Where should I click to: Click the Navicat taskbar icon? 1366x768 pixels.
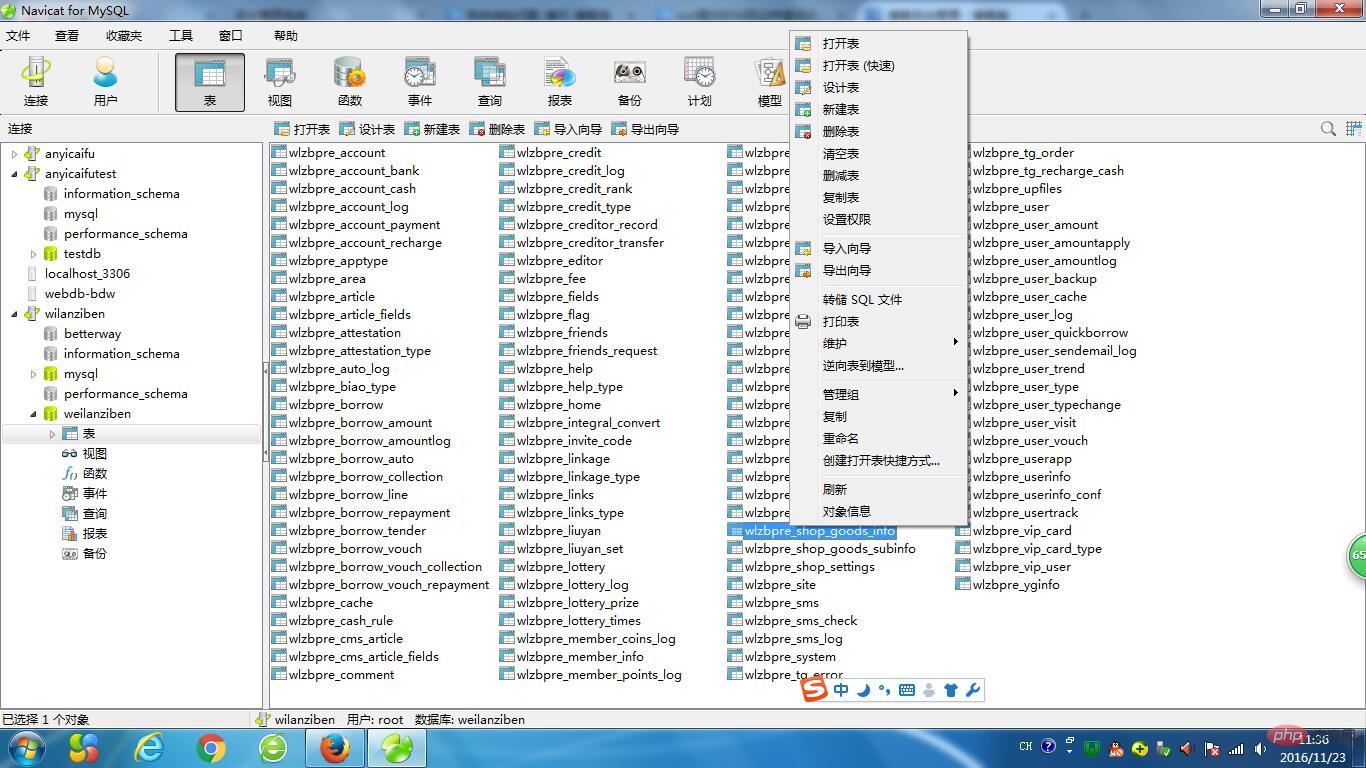(x=397, y=748)
